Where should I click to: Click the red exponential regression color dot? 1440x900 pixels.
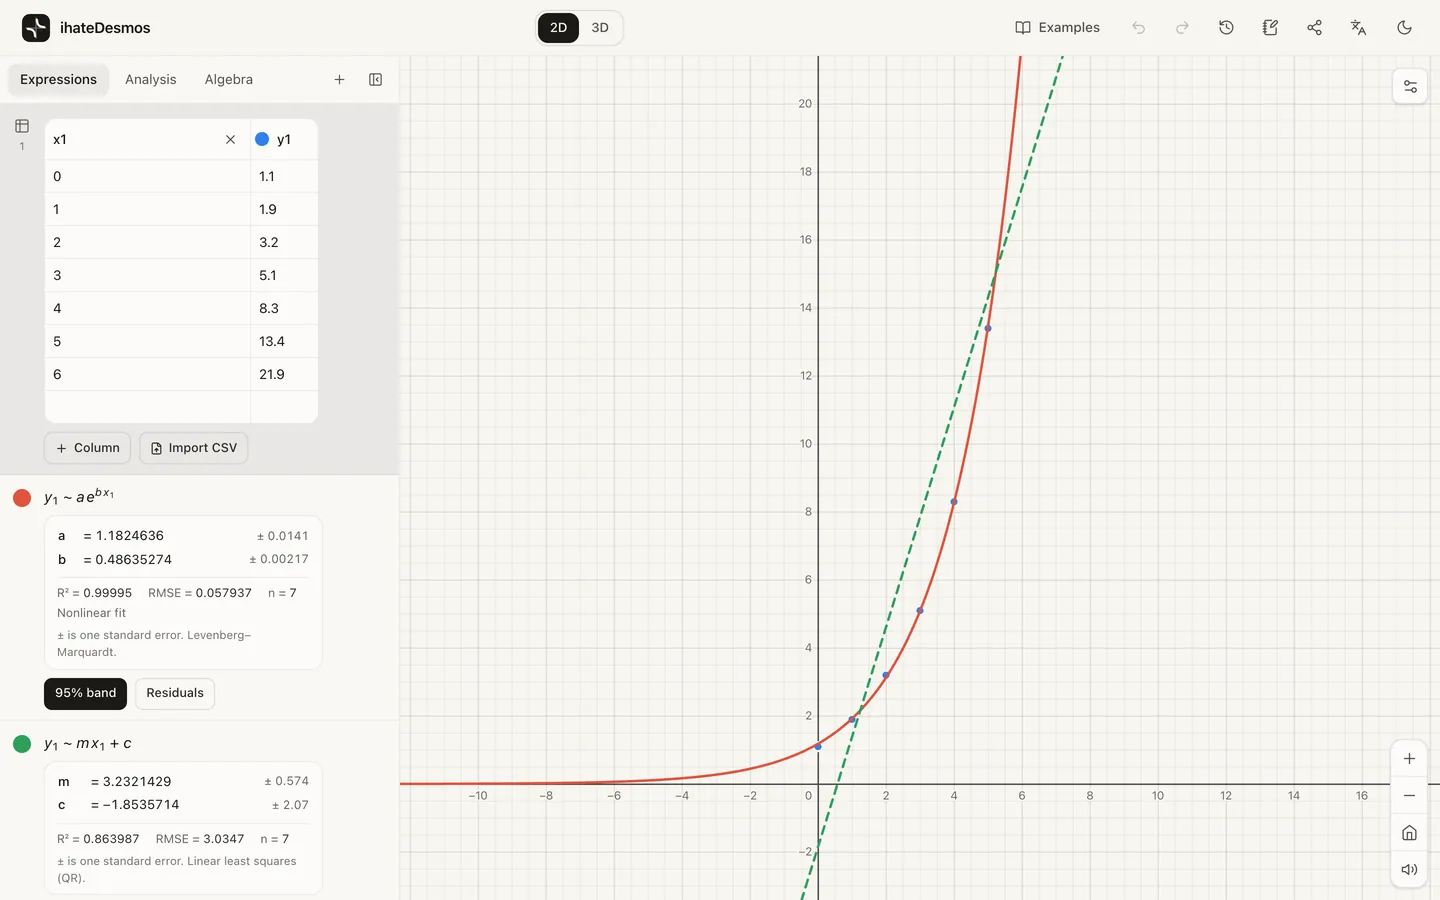pyautogui.click(x=22, y=498)
